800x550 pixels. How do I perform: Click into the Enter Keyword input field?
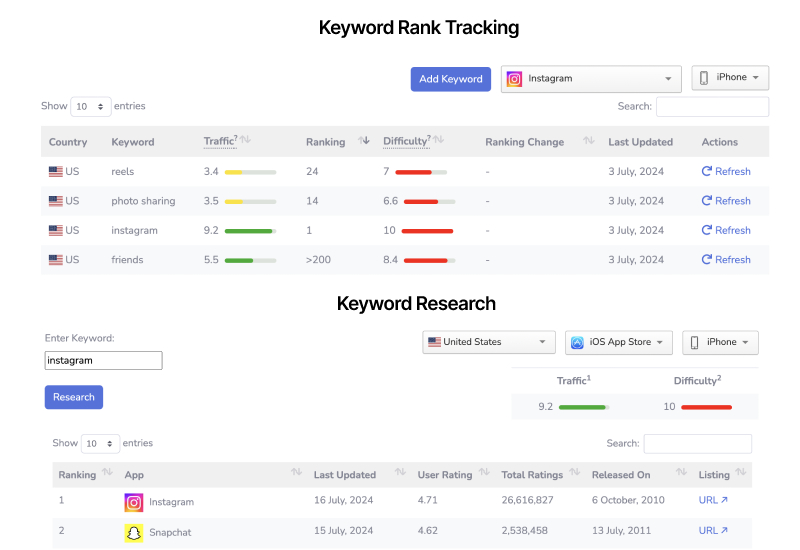(104, 360)
